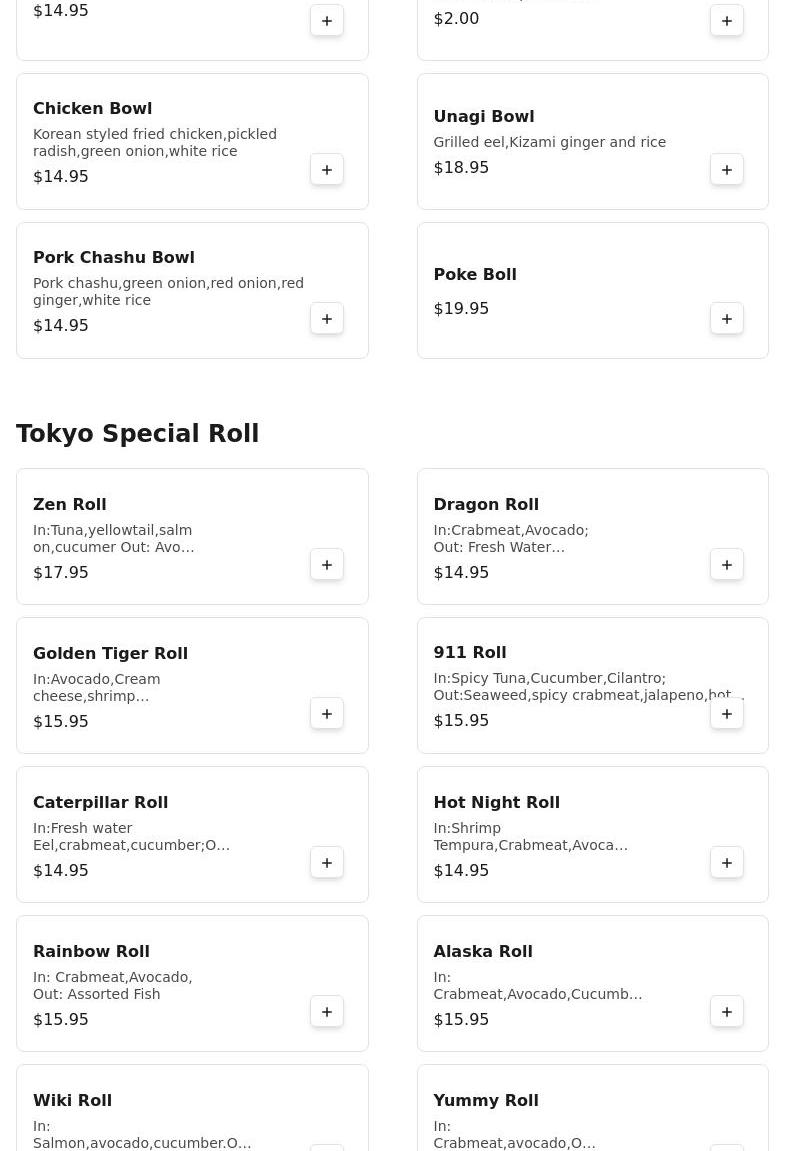The width and height of the screenshot is (785, 1151).
Task: Add Poke Boll to cart
Action: coord(727,319)
